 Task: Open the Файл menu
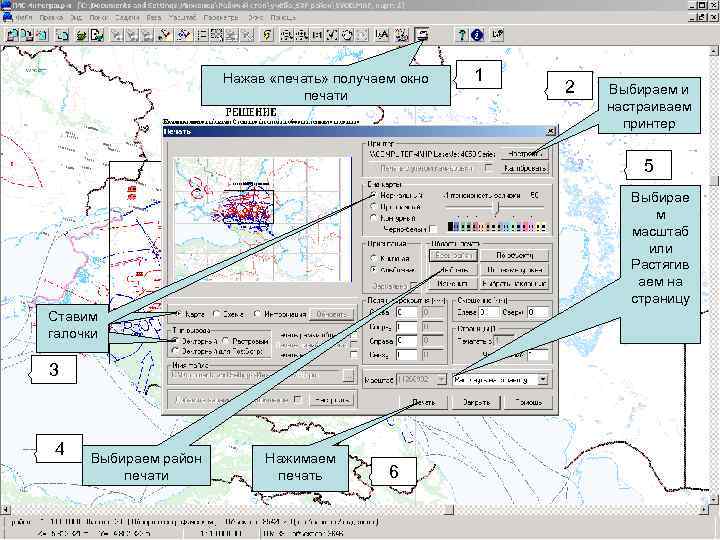(23, 17)
